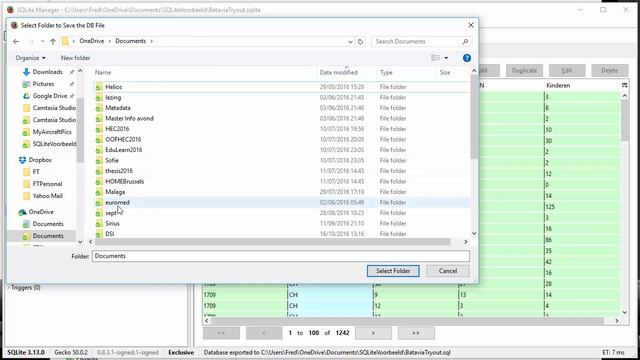Image resolution: width=640 pixels, height=360 pixels.
Task: Select the lezing folder
Action: [113, 98]
